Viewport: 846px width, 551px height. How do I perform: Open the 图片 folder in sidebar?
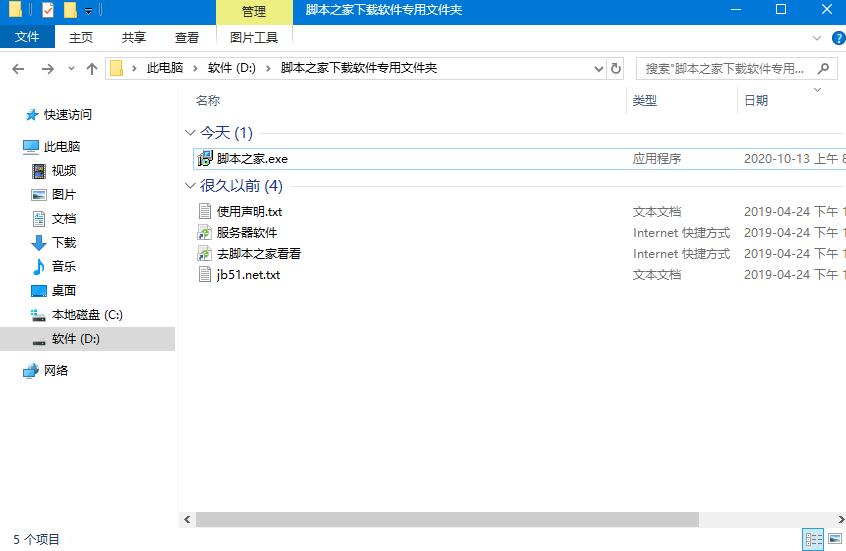[64, 194]
